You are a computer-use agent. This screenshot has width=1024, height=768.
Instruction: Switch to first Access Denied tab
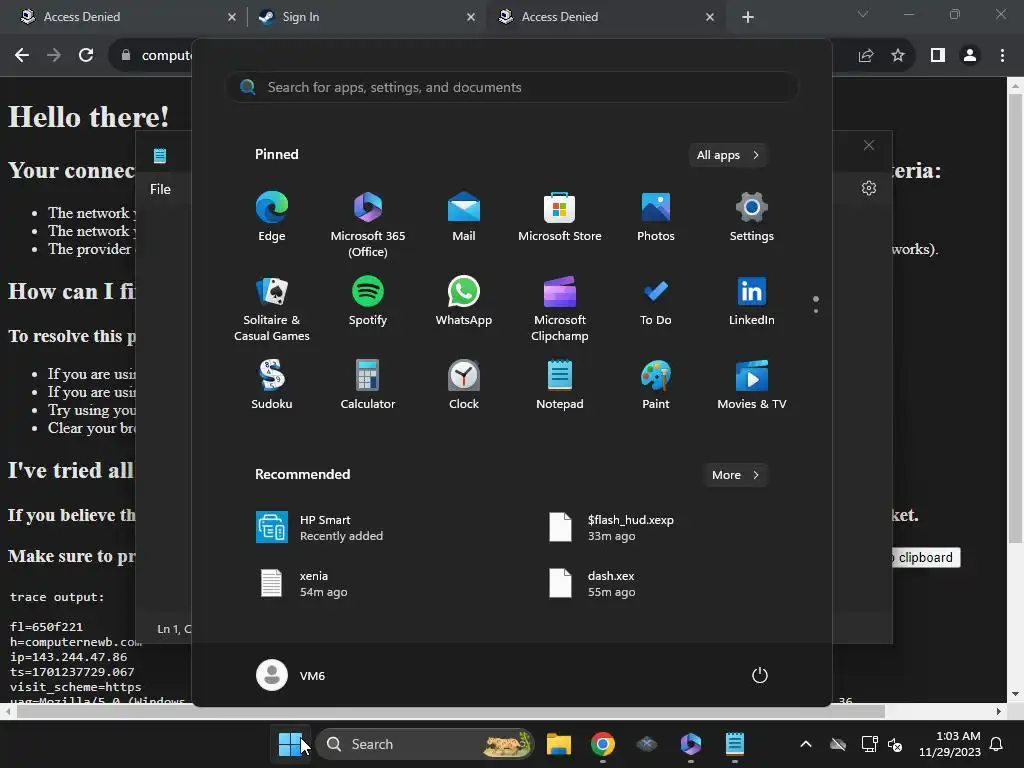click(127, 17)
